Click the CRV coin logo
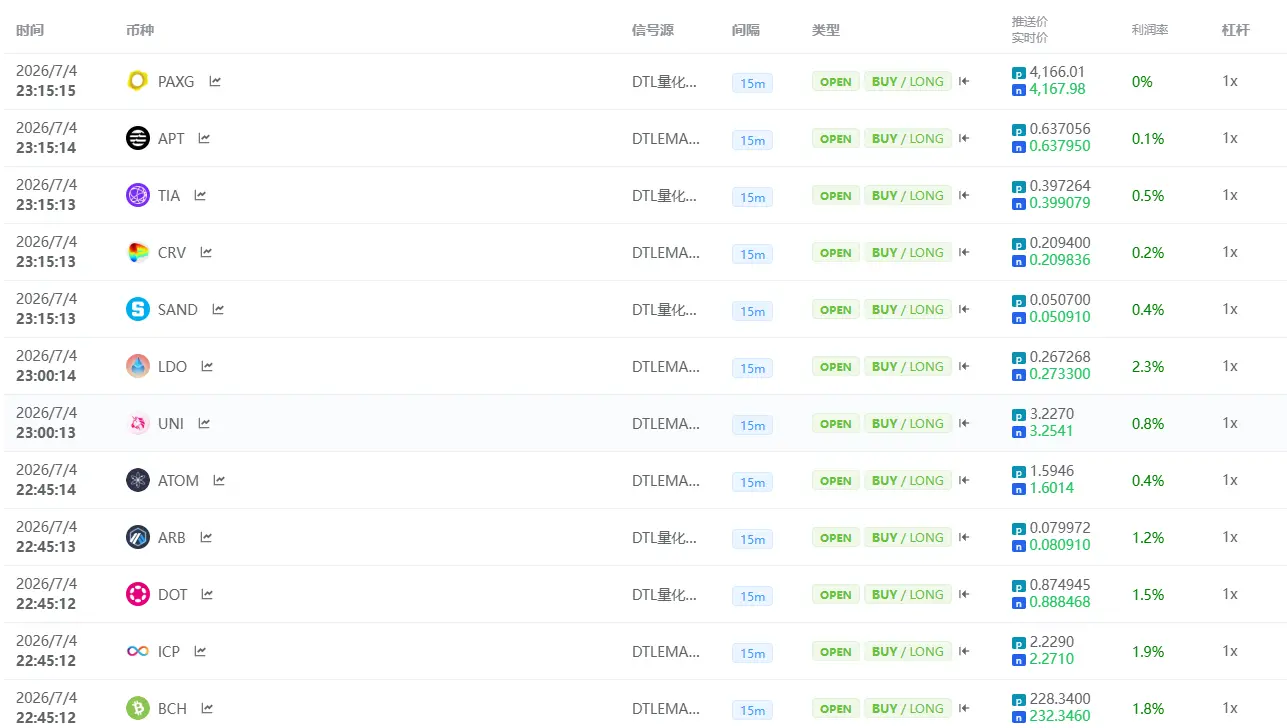Image resolution: width=1287 pixels, height=728 pixels. pyautogui.click(x=138, y=252)
